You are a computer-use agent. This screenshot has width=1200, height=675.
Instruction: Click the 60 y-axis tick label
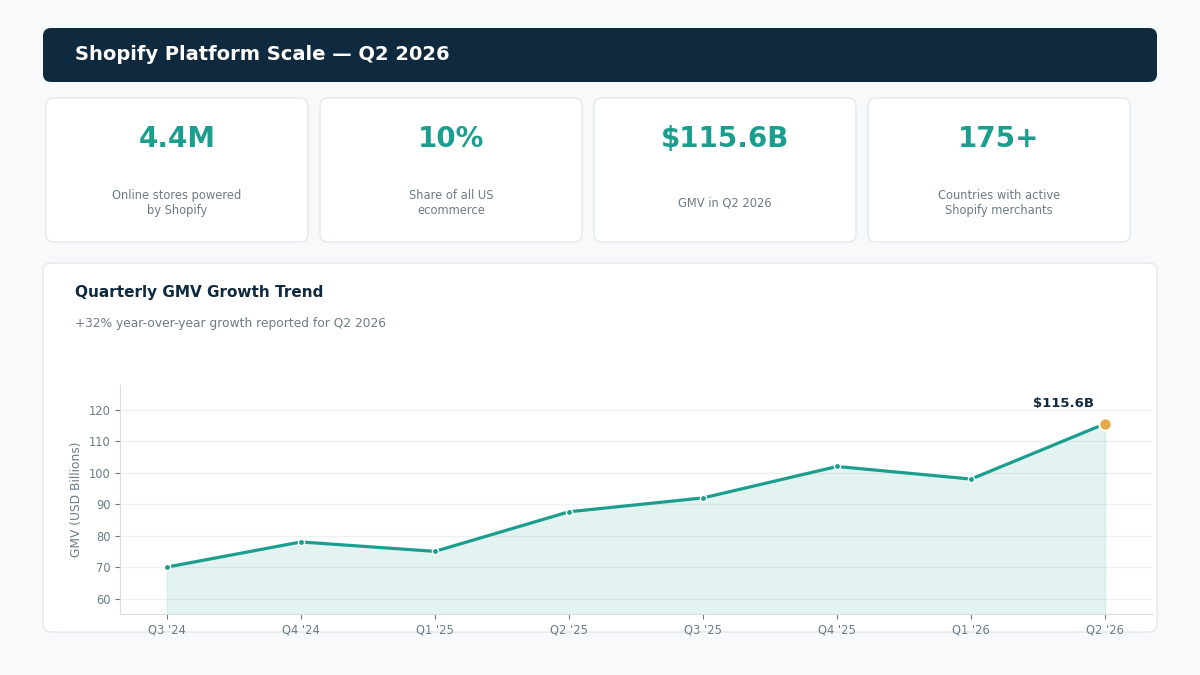click(x=103, y=599)
